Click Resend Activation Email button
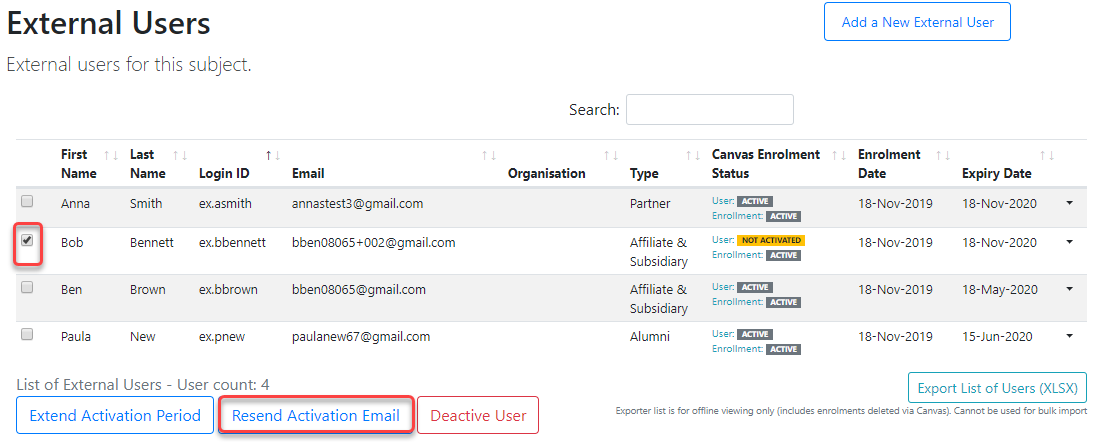 (x=316, y=415)
